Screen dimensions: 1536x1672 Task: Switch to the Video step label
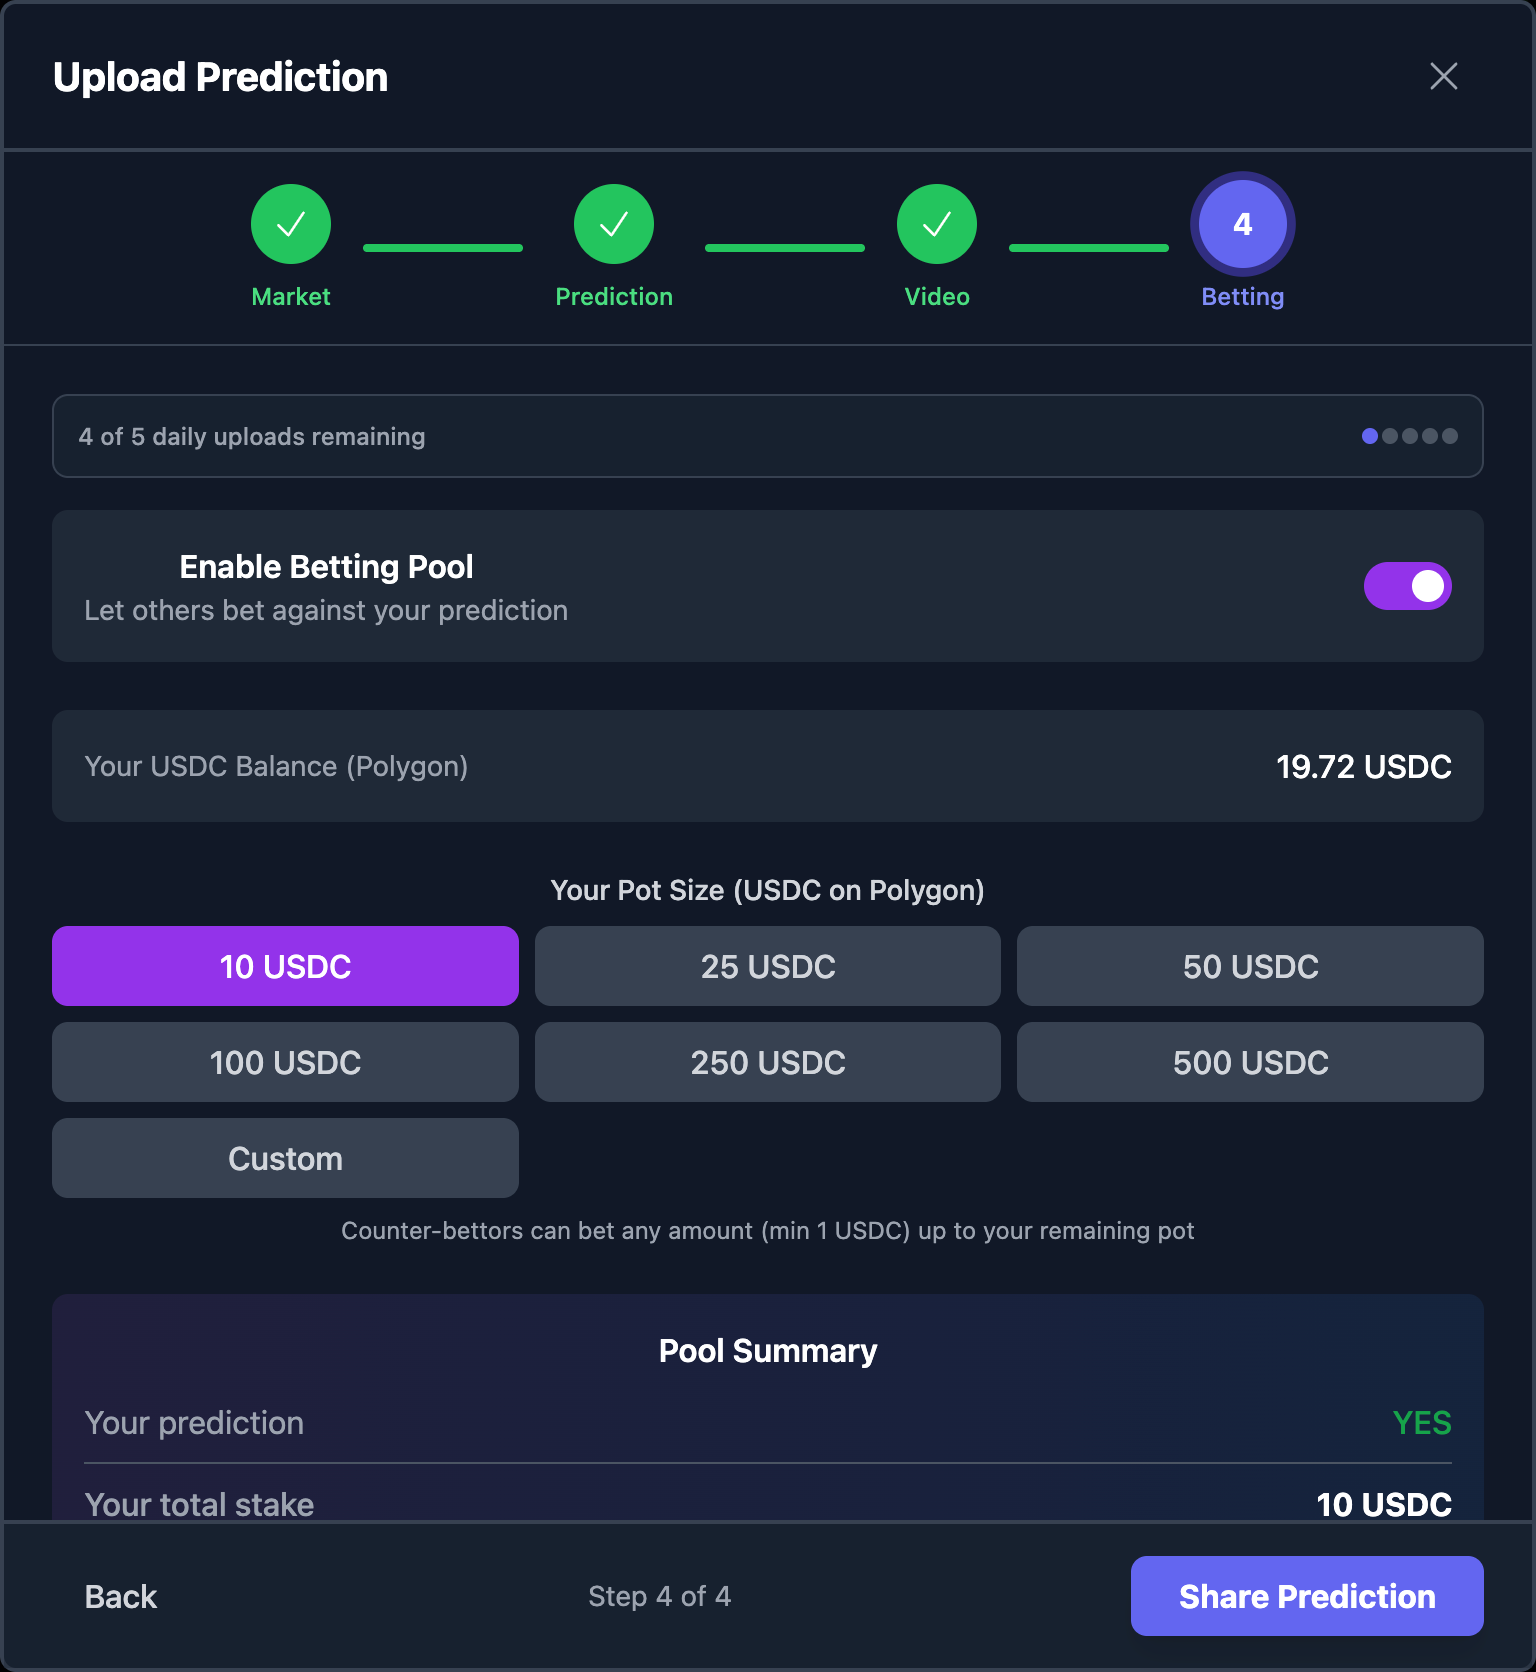(x=936, y=296)
